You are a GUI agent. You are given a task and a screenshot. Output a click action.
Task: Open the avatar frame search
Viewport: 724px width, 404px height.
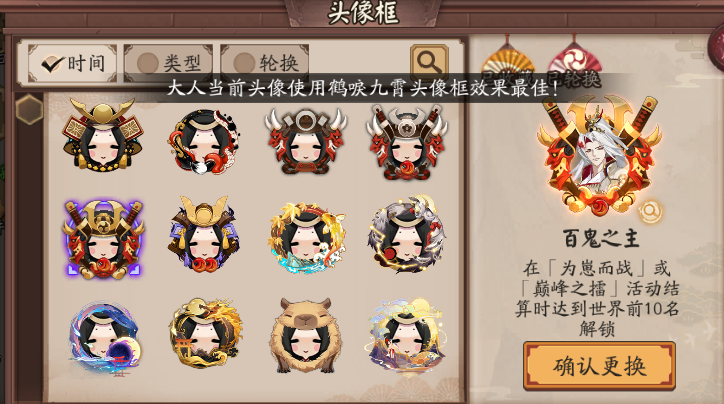(429, 62)
